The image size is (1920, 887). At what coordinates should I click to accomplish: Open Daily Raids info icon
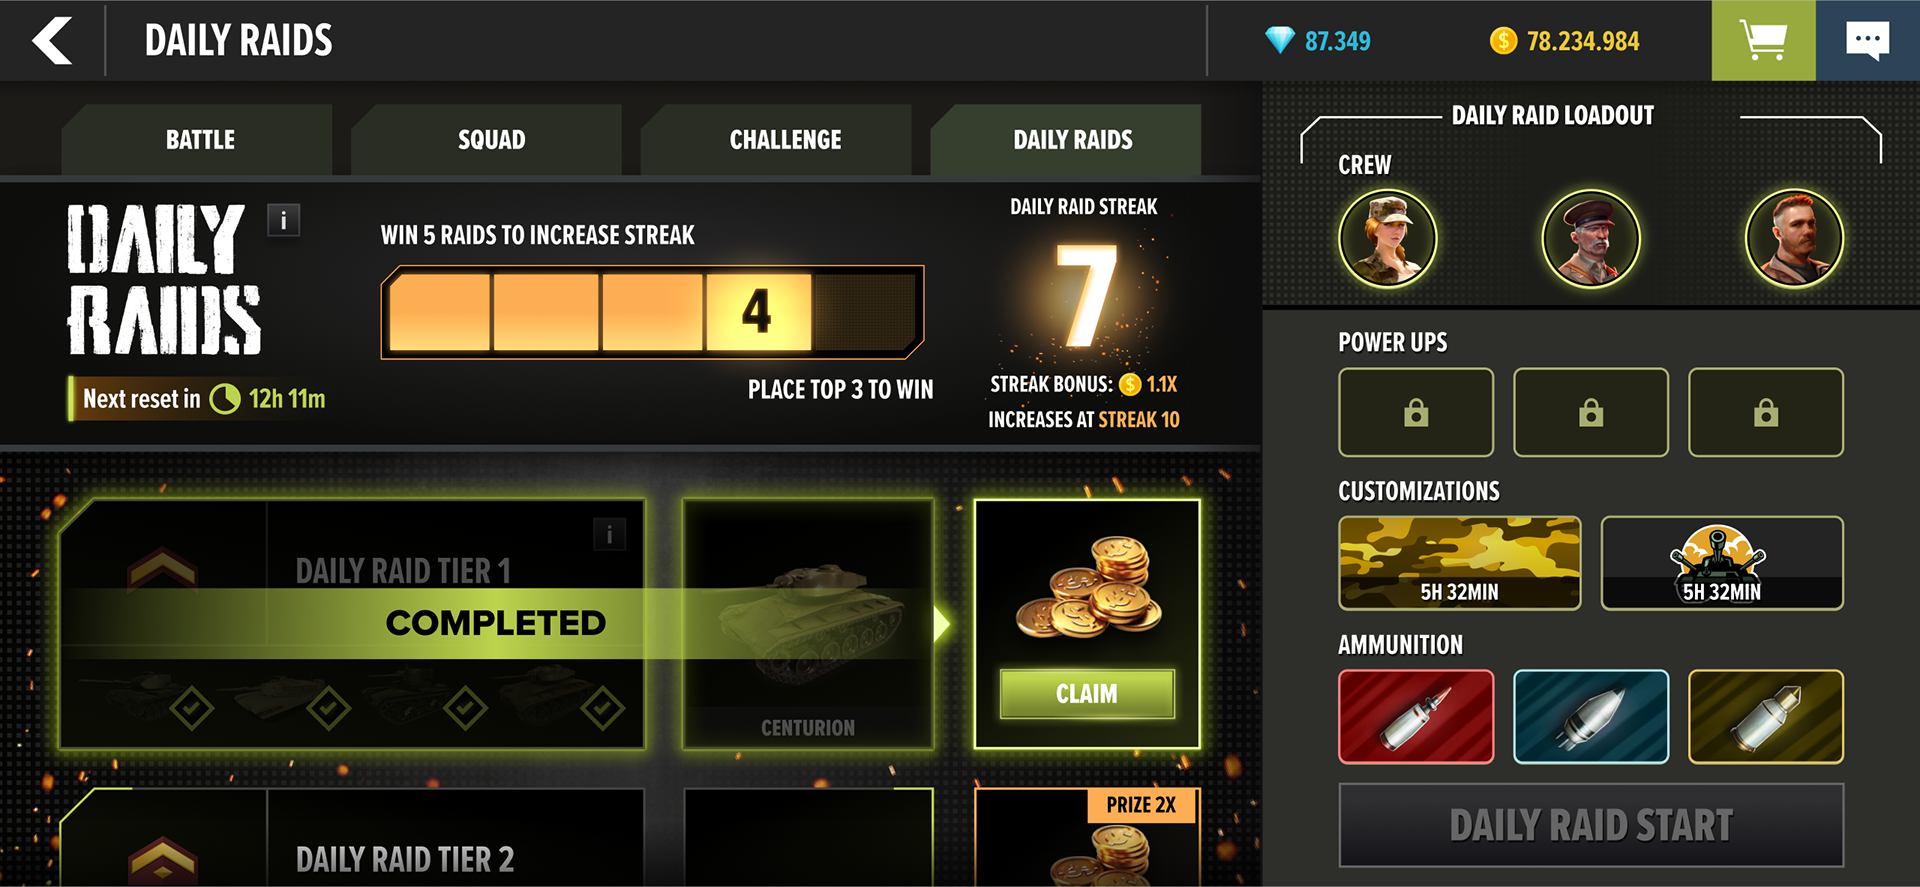pos(284,220)
